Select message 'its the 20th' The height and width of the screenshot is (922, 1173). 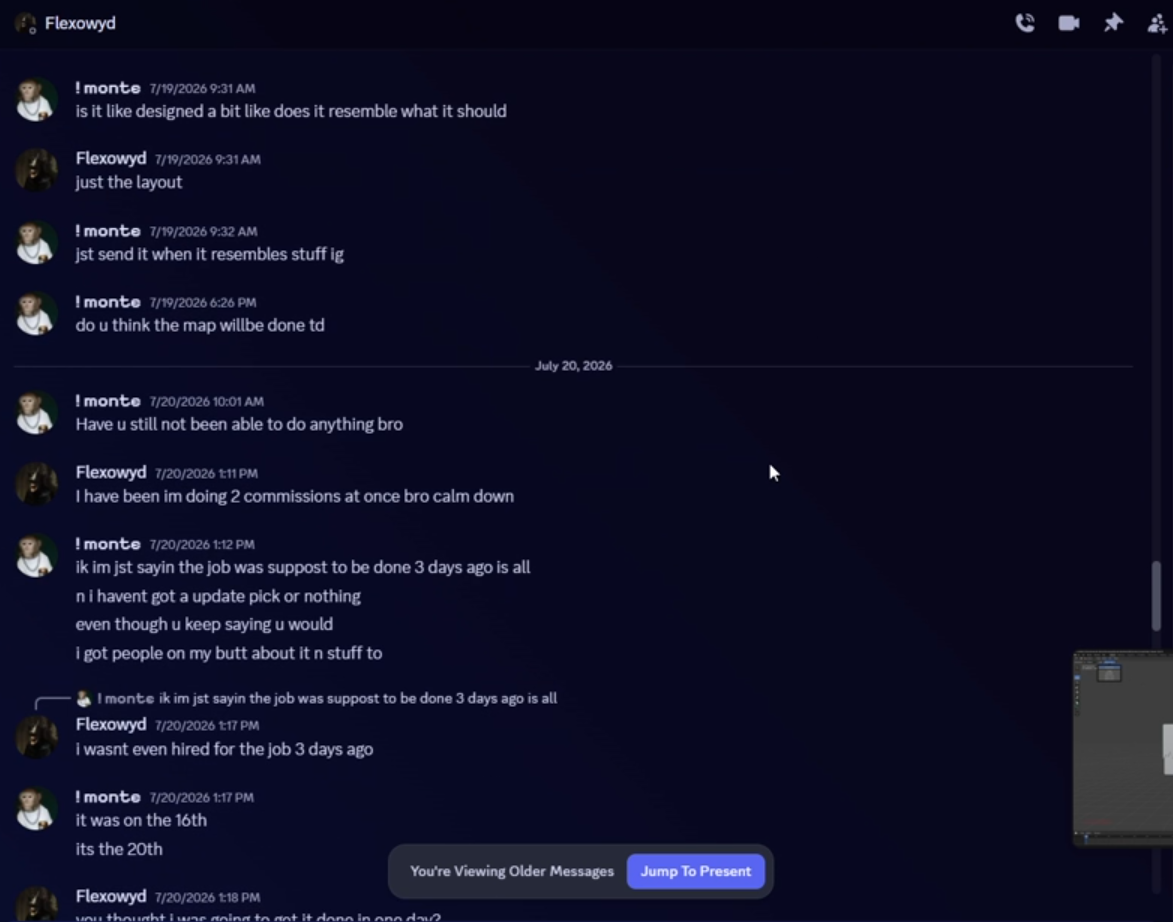pyautogui.click(x=119, y=849)
